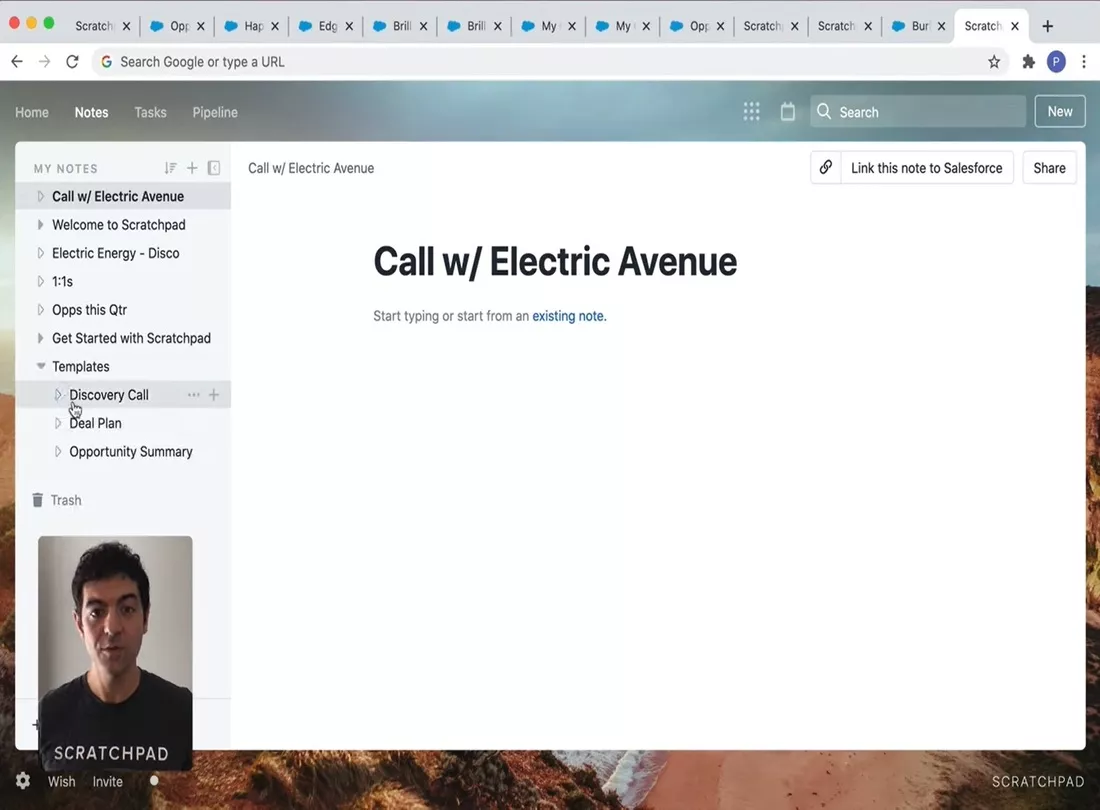Open the apps grid icon

(751, 112)
